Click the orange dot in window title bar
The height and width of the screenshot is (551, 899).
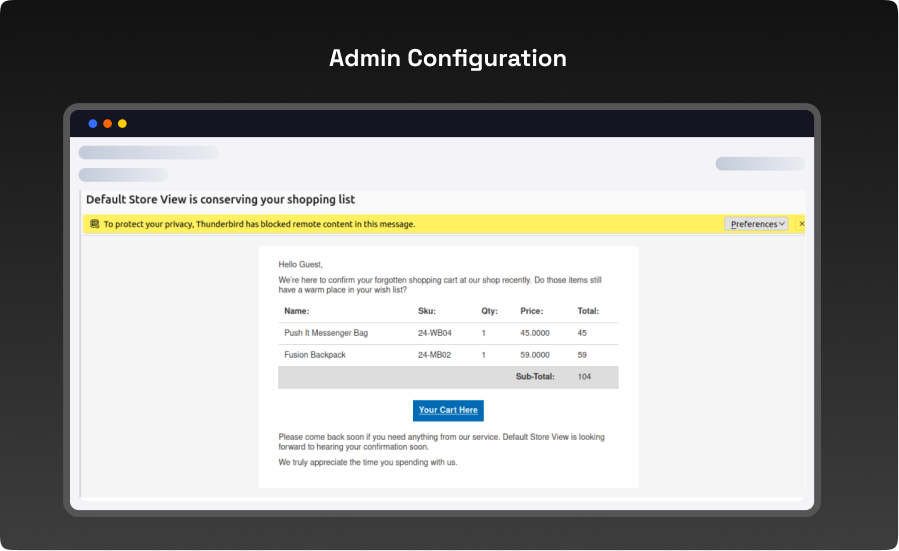point(108,124)
